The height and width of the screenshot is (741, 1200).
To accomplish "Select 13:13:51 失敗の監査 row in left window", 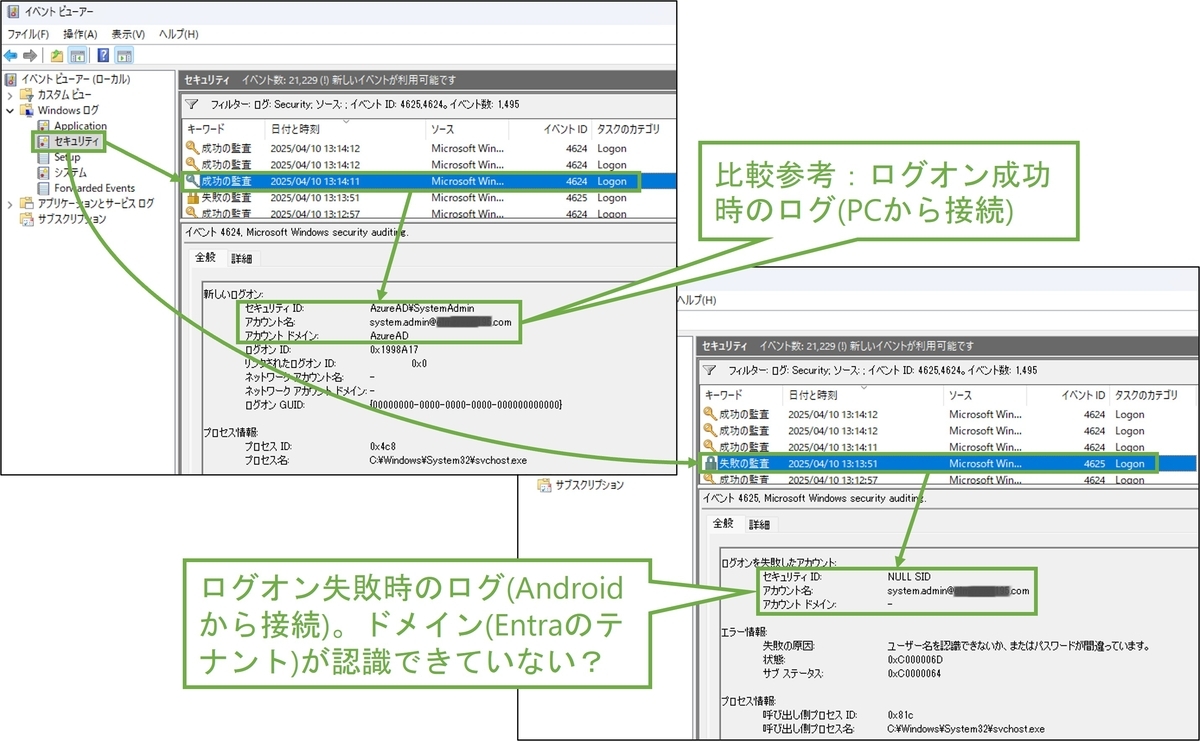I will (x=429, y=197).
